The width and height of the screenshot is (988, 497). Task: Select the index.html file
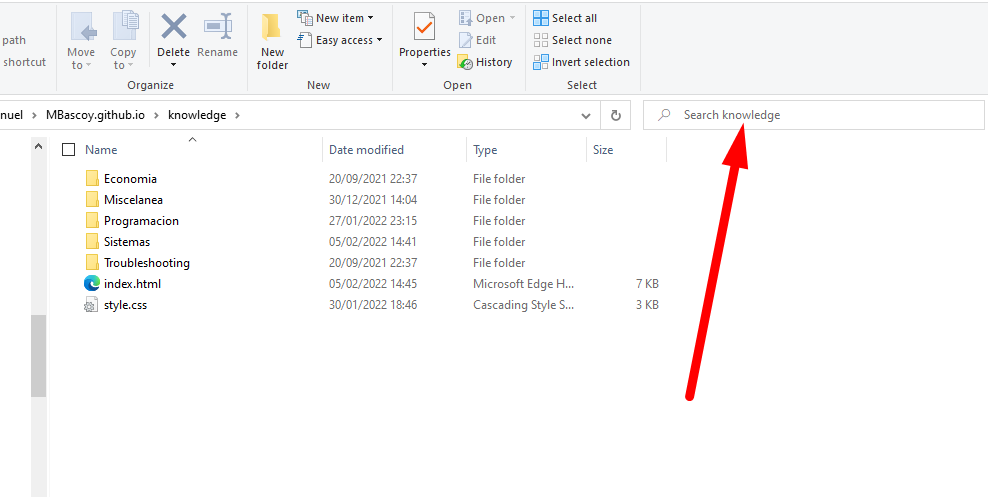(x=132, y=284)
